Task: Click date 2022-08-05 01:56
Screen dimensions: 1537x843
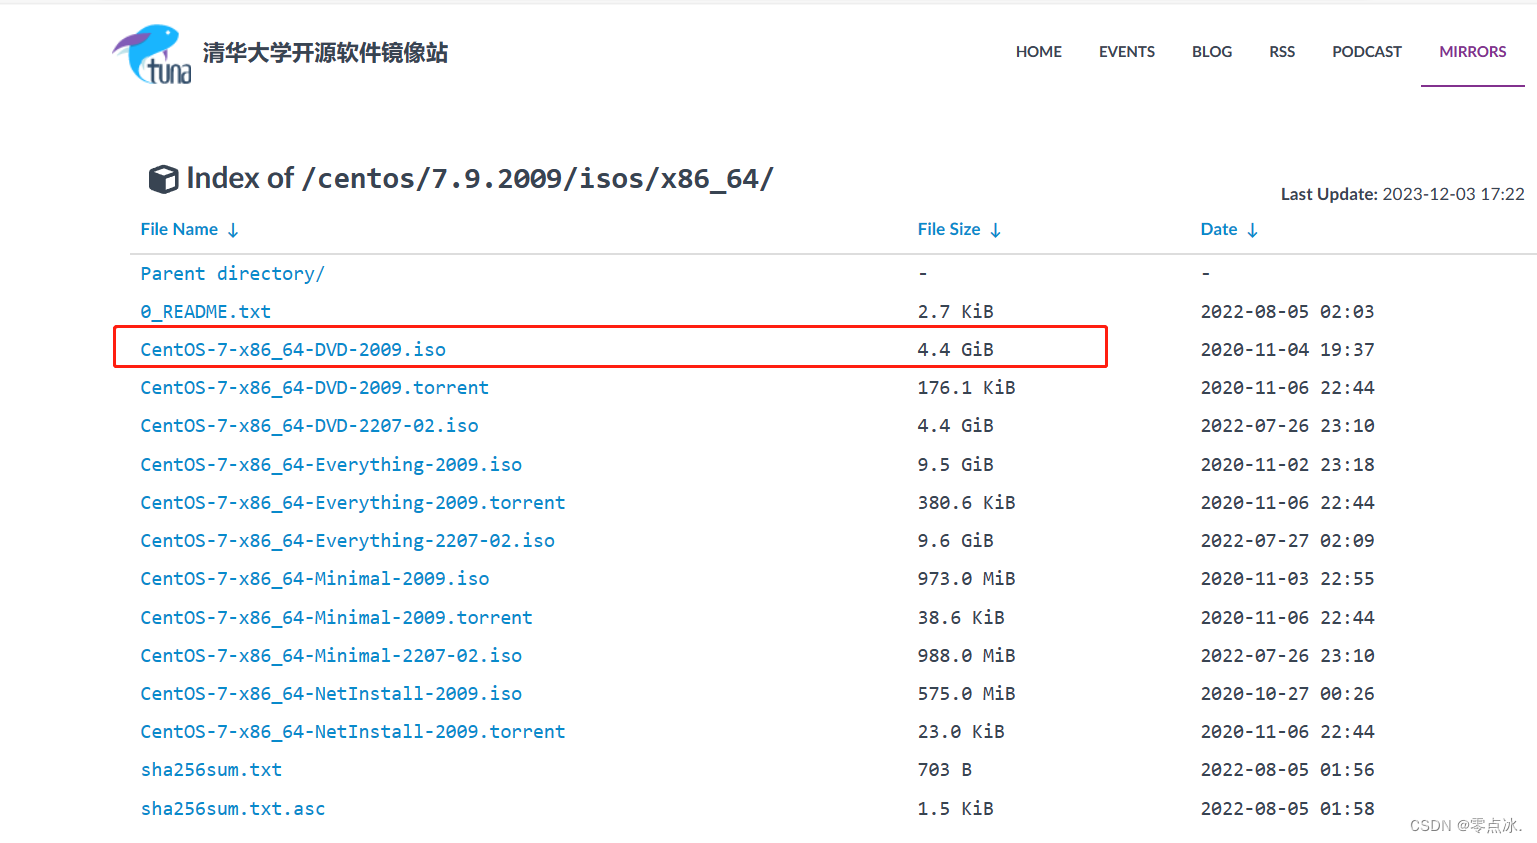Action: click(x=1287, y=770)
